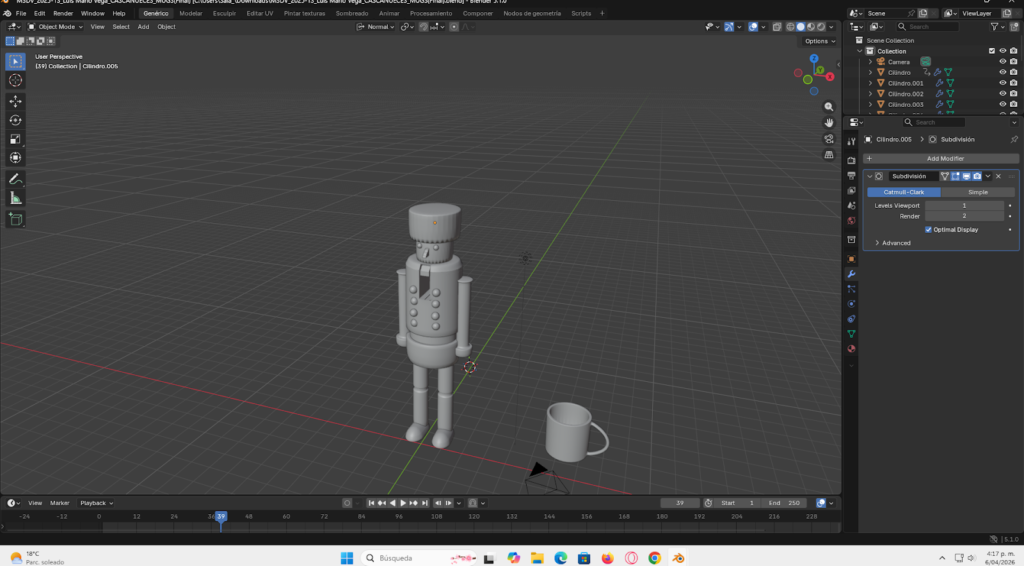This screenshot has width=1024, height=566.
Task: Click the Levels Viewport value field
Action: 964,205
